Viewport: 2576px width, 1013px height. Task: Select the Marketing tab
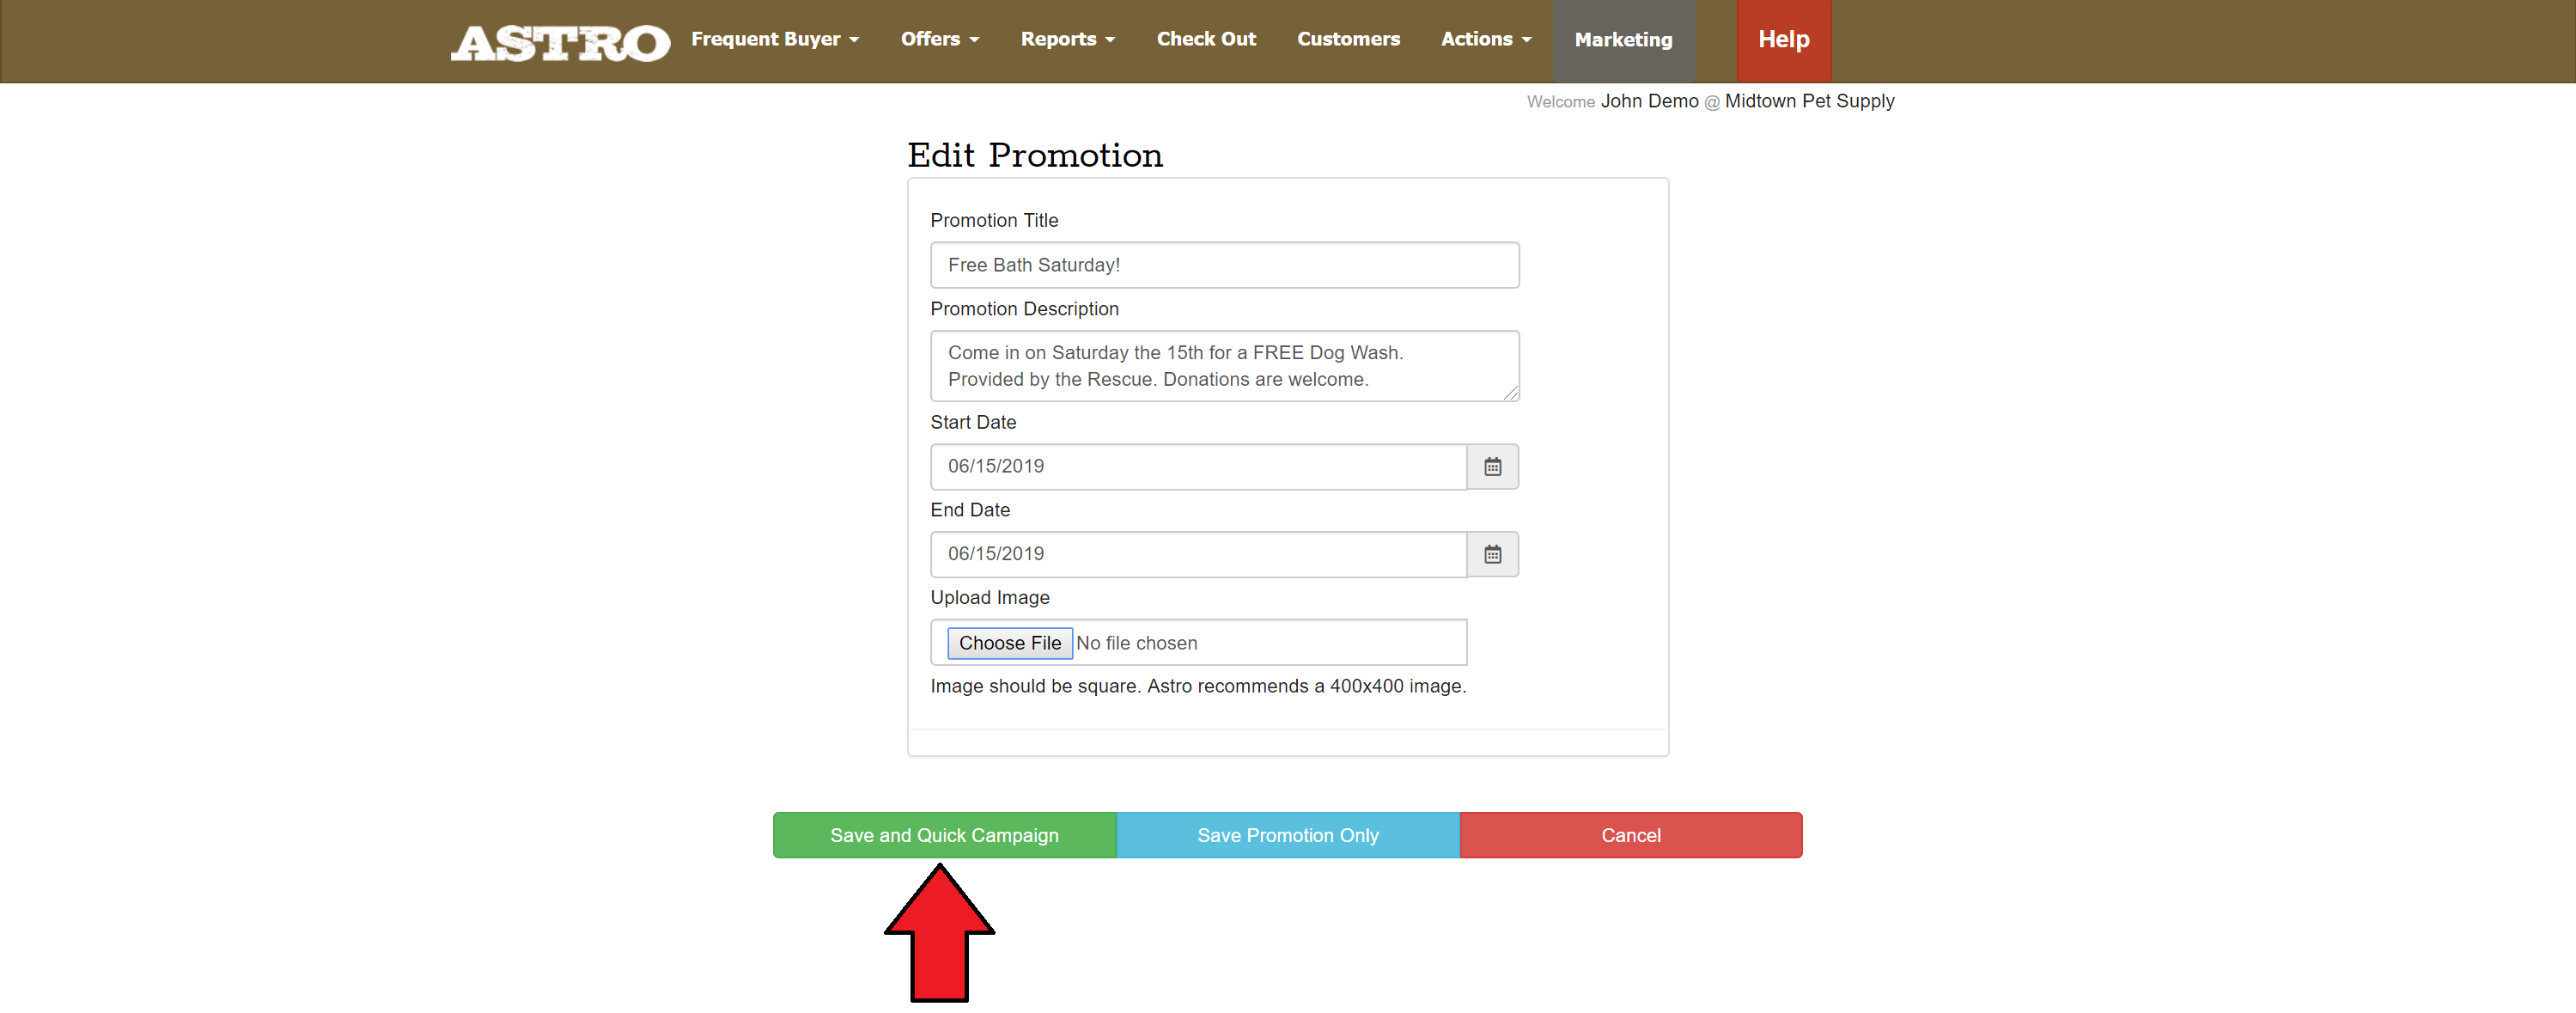(x=1622, y=40)
